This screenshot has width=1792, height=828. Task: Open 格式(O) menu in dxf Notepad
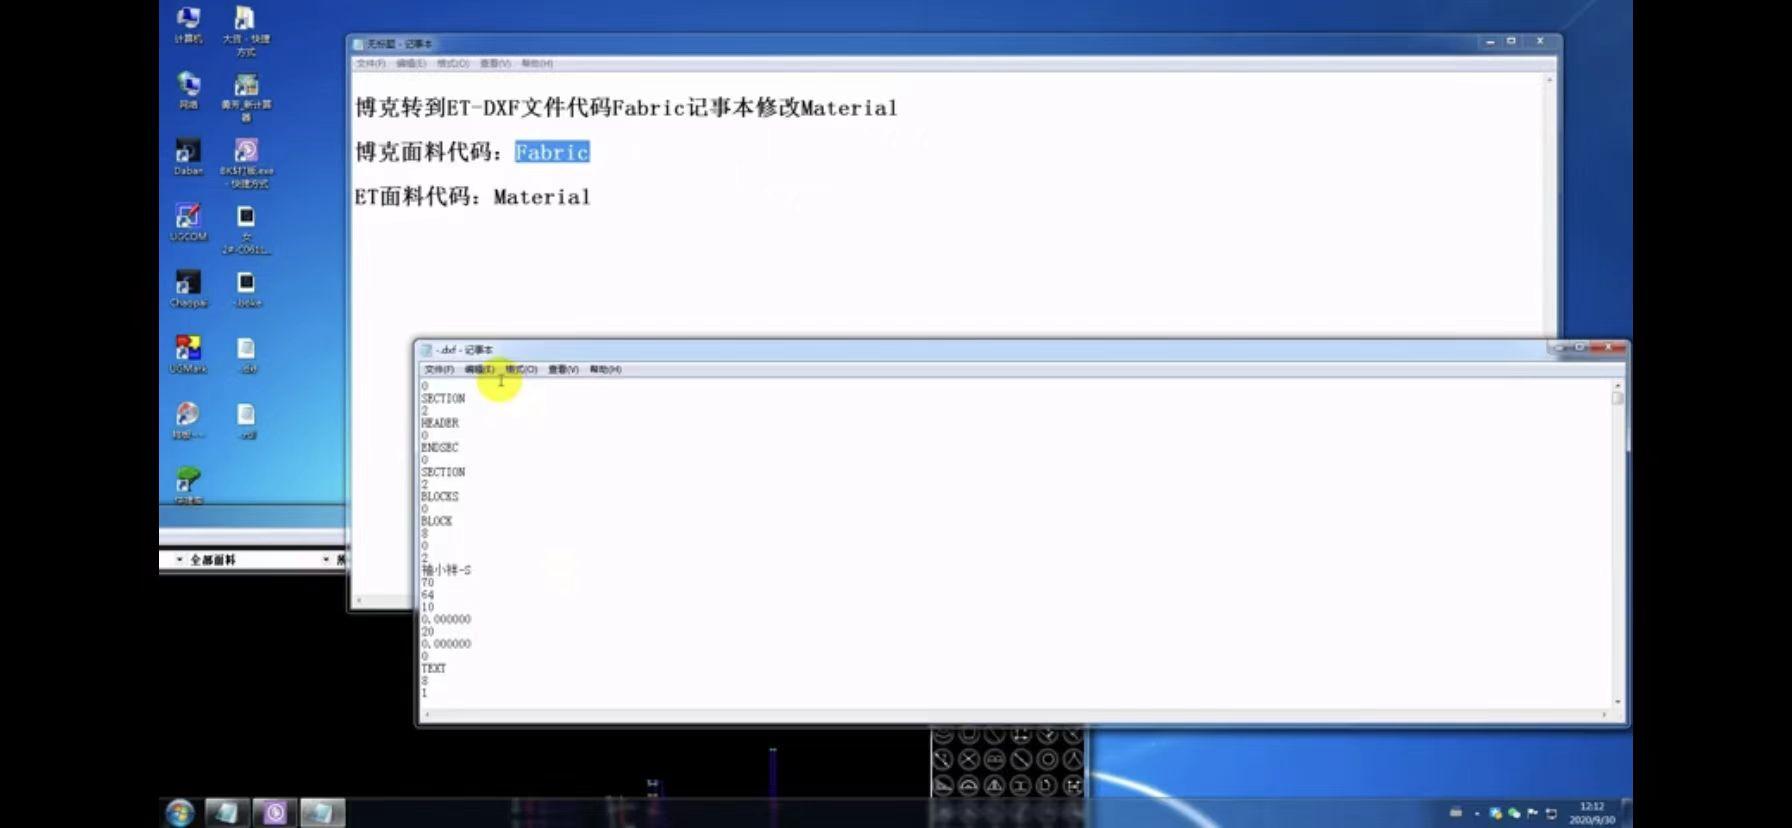[x=521, y=369]
